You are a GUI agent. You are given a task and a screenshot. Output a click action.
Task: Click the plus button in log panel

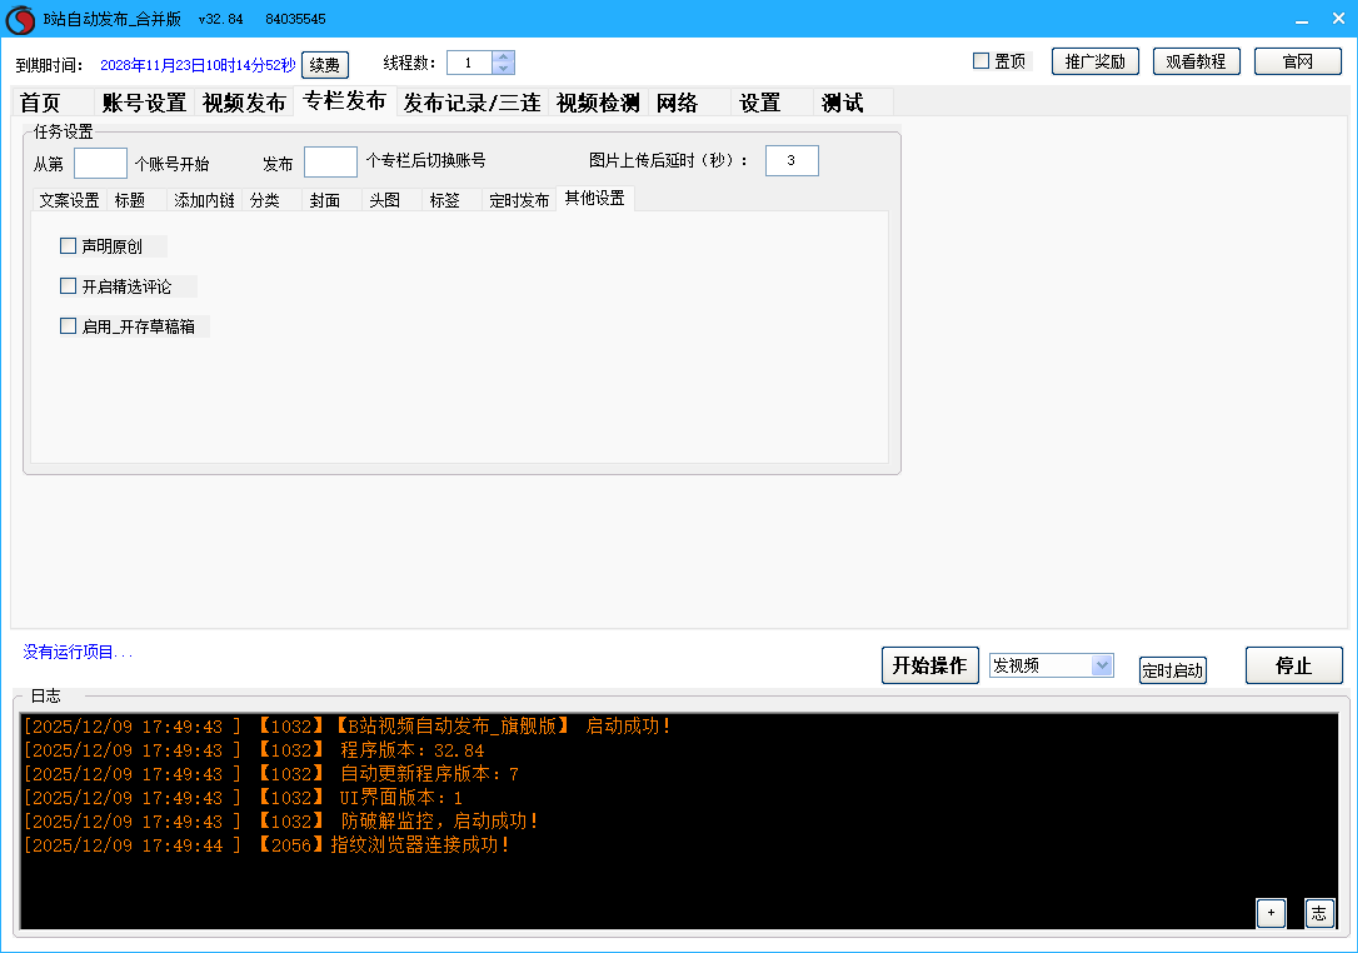pyautogui.click(x=1270, y=912)
